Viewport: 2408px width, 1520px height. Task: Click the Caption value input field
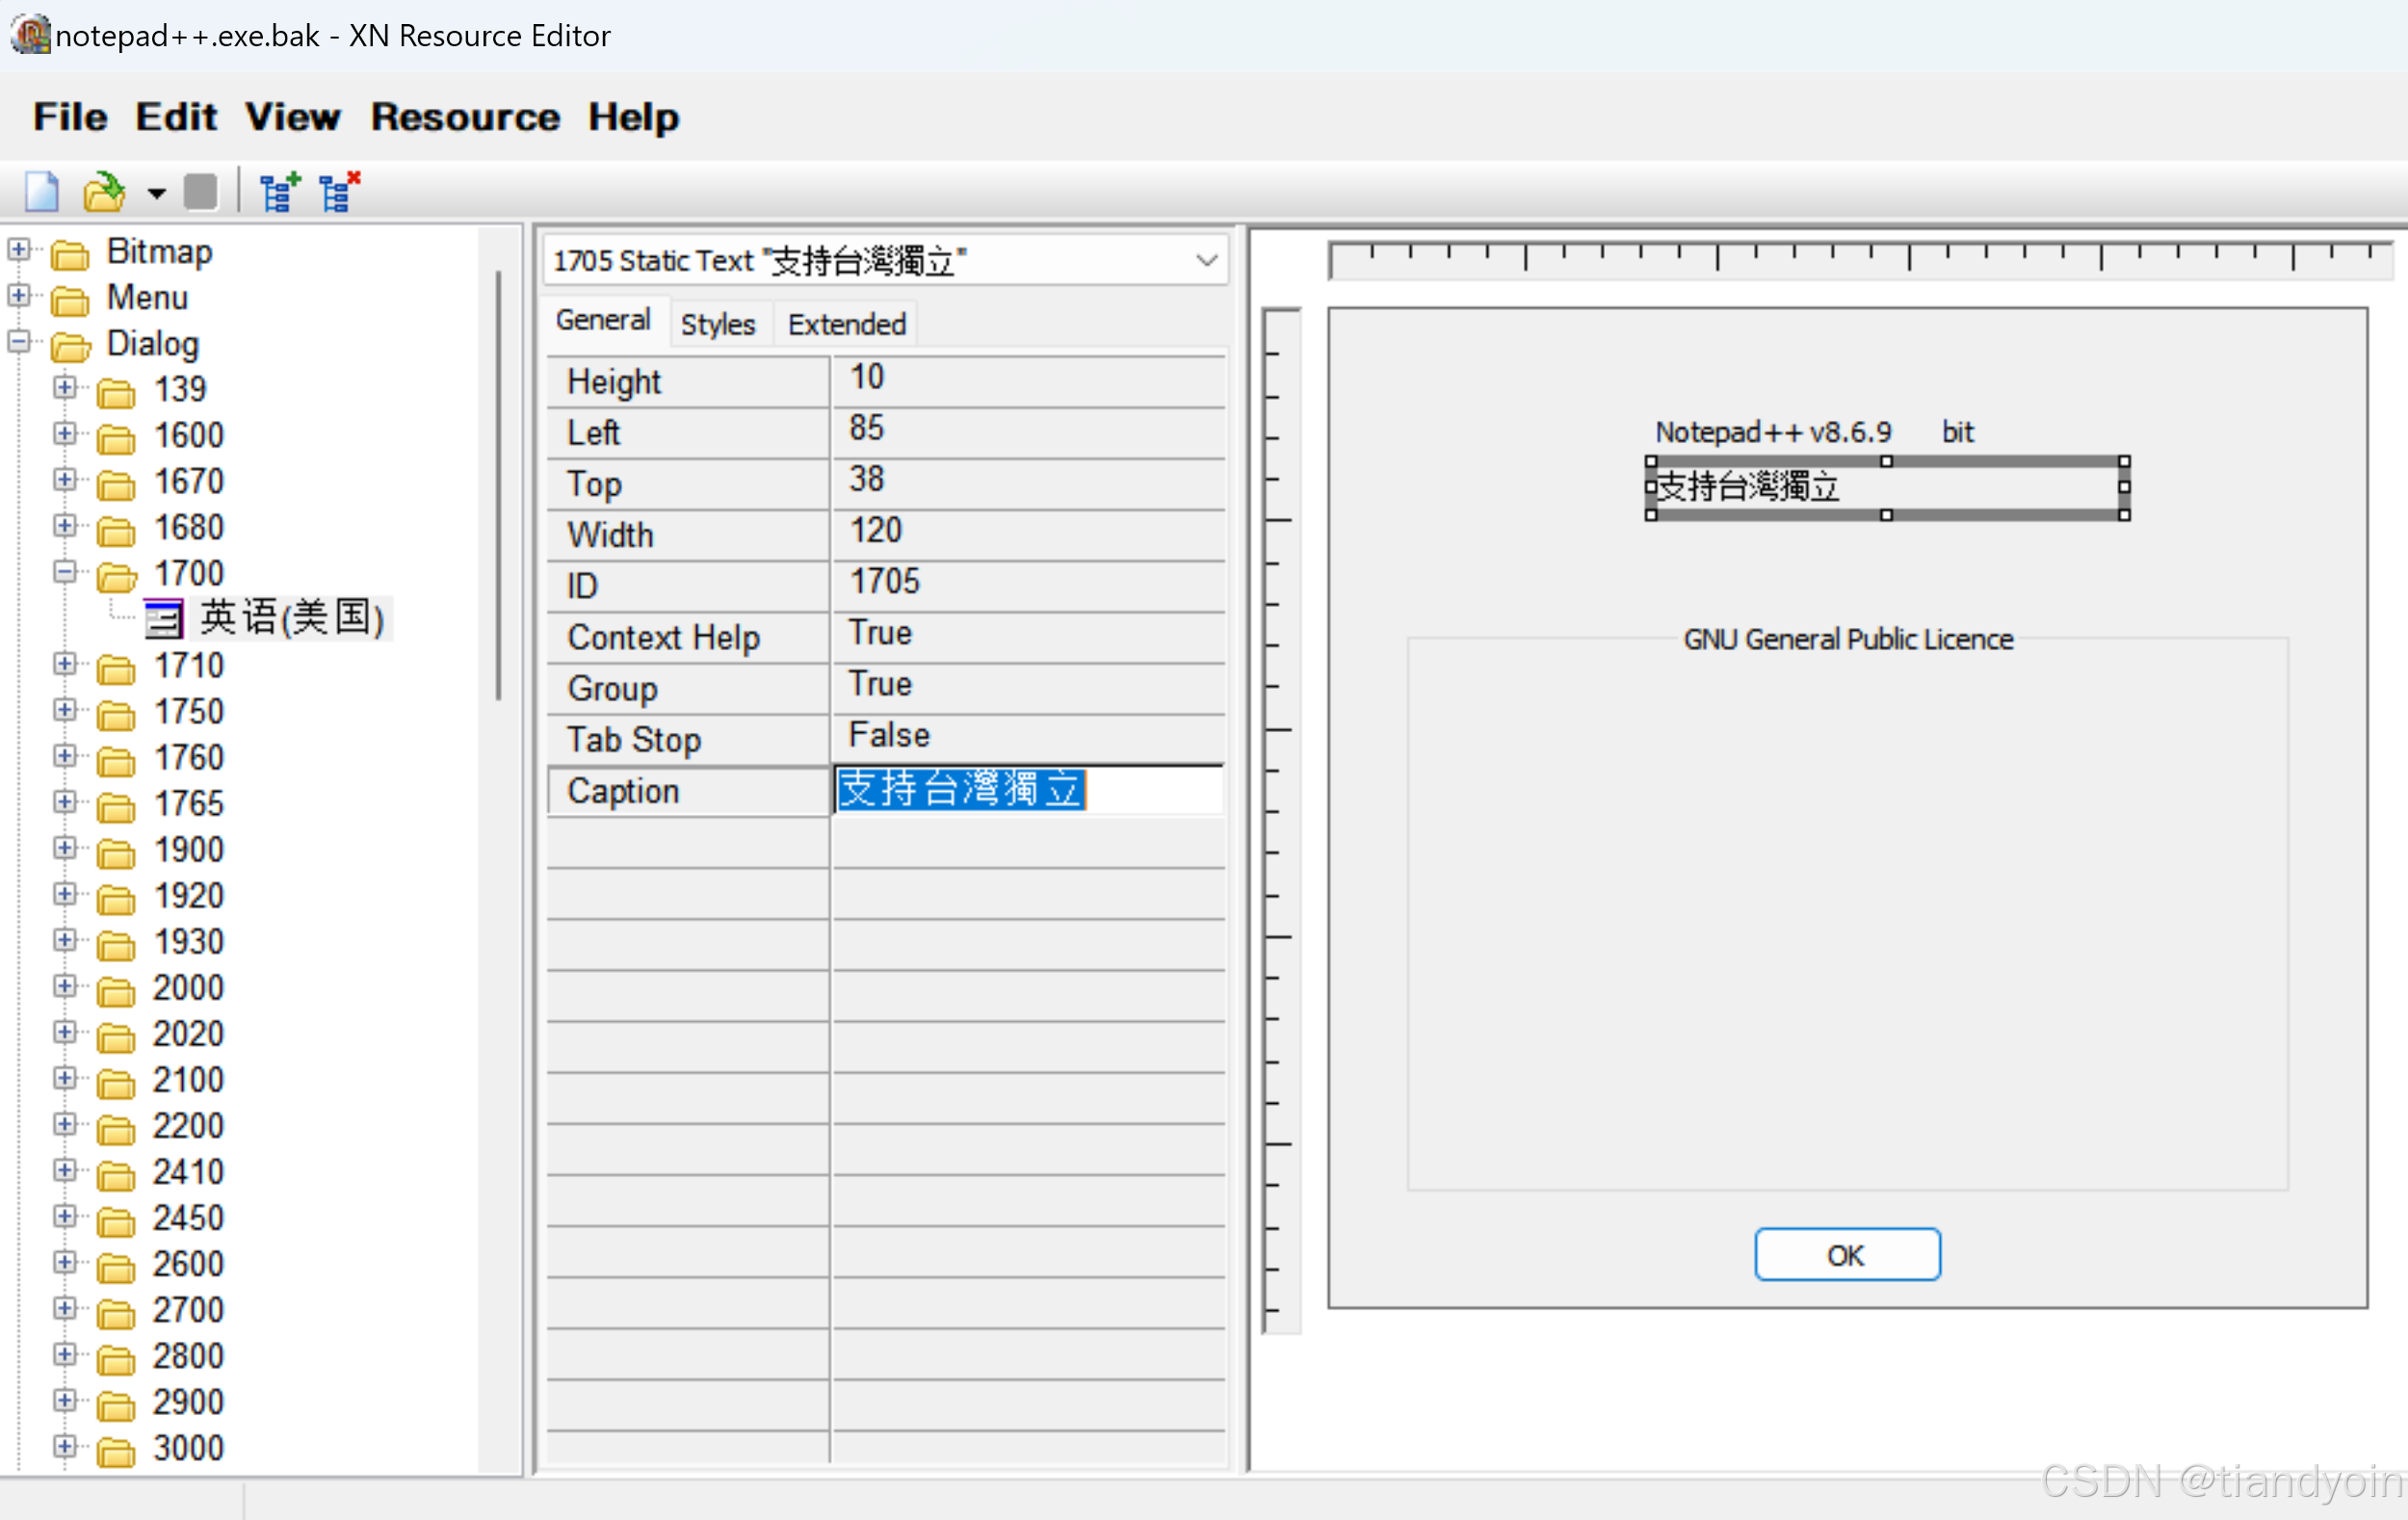pos(1028,790)
